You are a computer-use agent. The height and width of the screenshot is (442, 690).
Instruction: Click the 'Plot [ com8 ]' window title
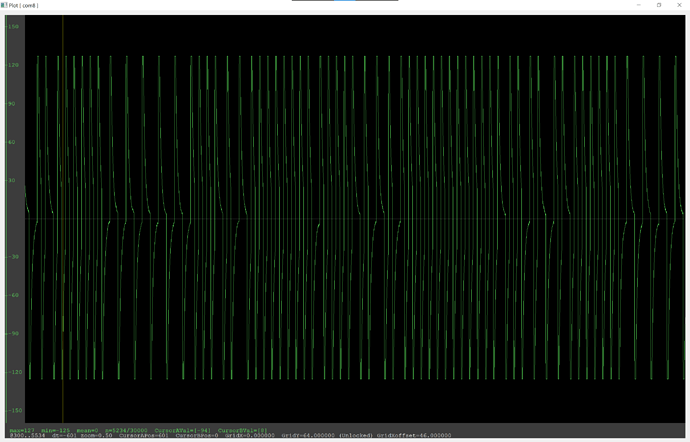pos(23,5)
